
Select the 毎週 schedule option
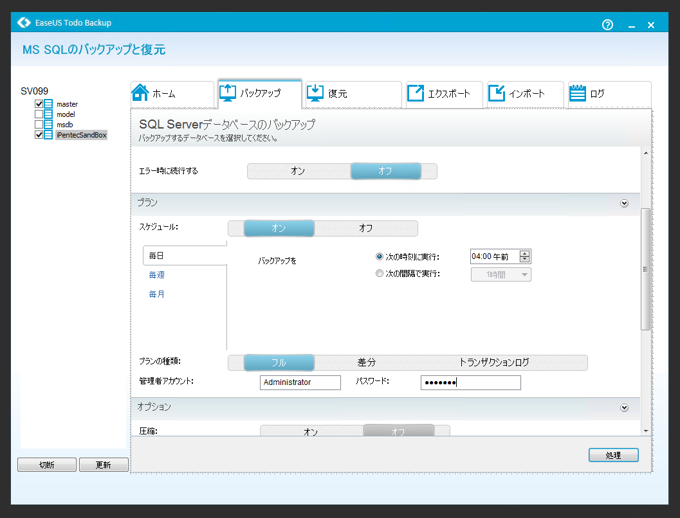point(157,275)
